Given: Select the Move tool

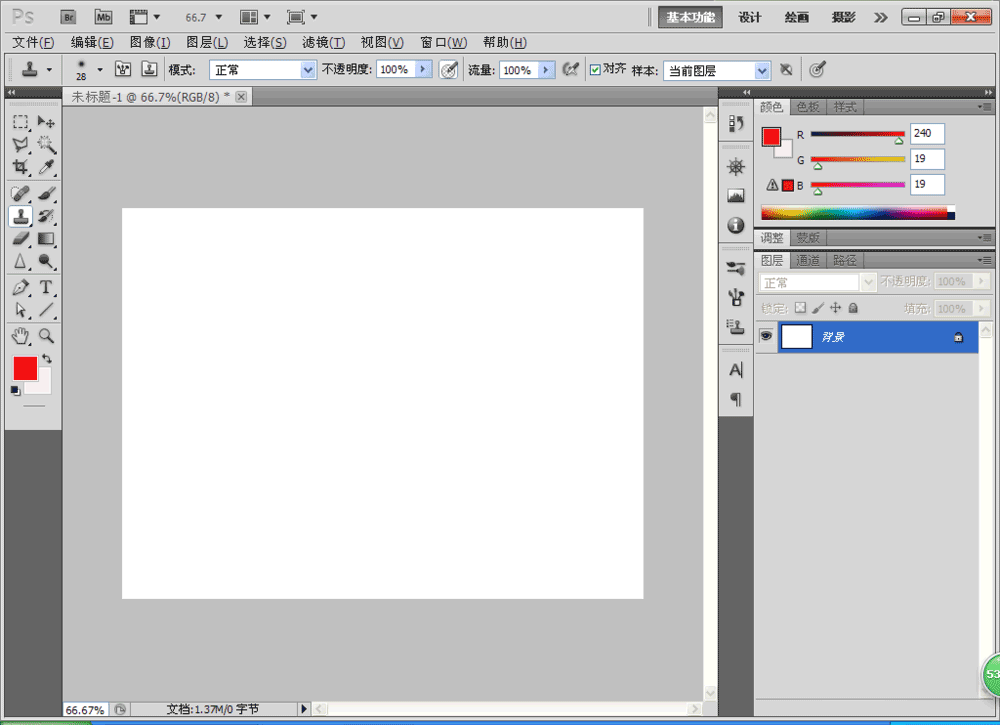Looking at the screenshot, I should point(46,121).
